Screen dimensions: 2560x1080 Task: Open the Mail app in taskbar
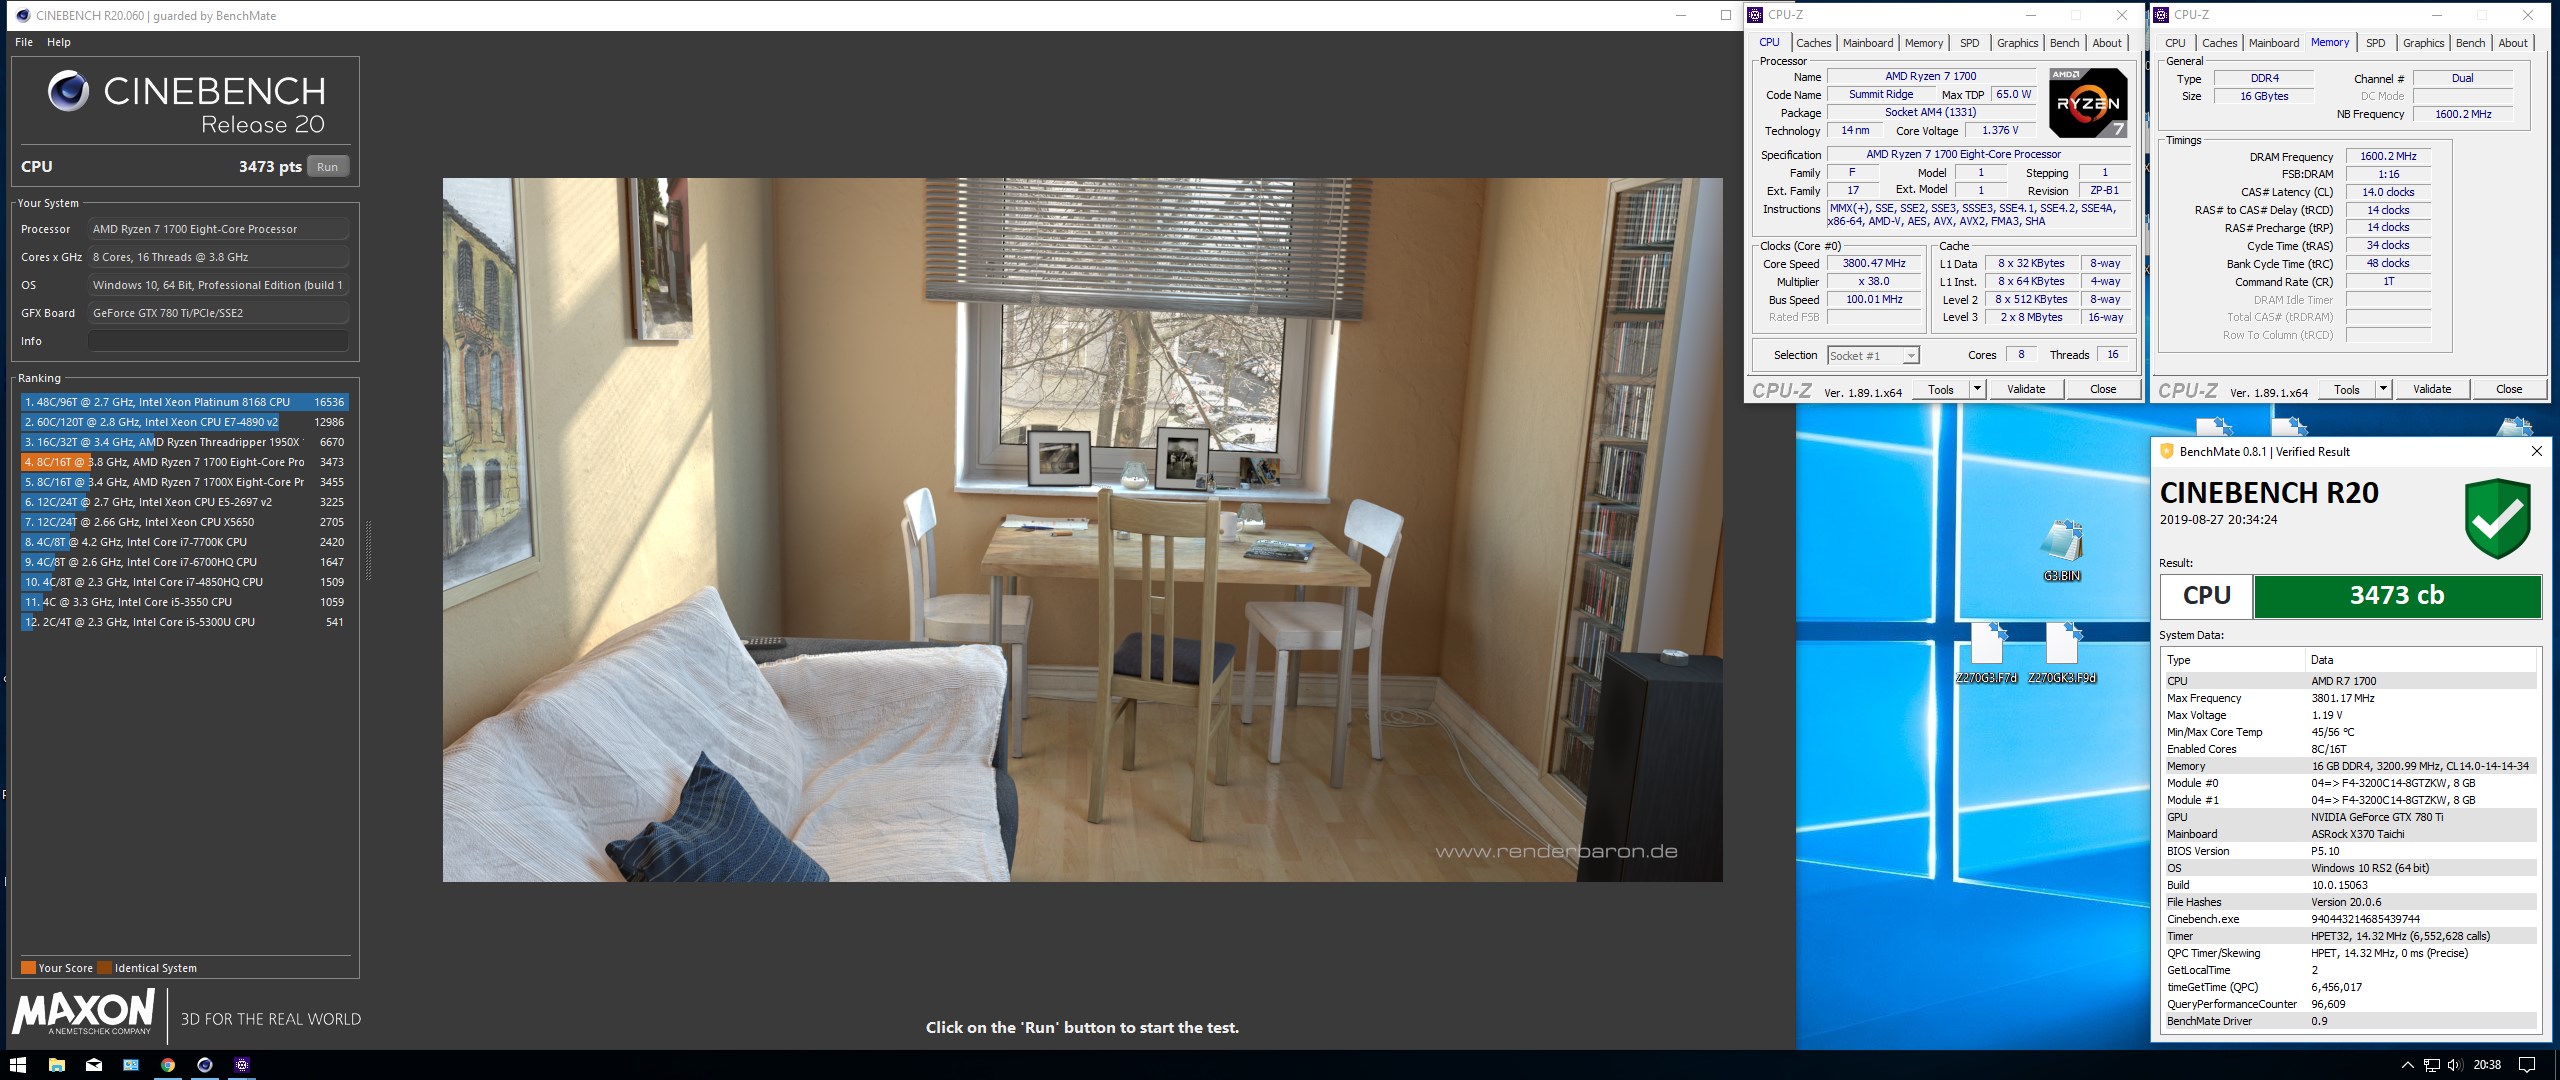click(x=94, y=1065)
